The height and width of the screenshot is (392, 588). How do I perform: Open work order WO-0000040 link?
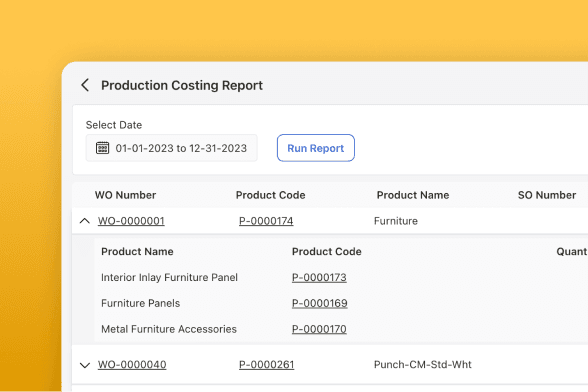tap(132, 365)
